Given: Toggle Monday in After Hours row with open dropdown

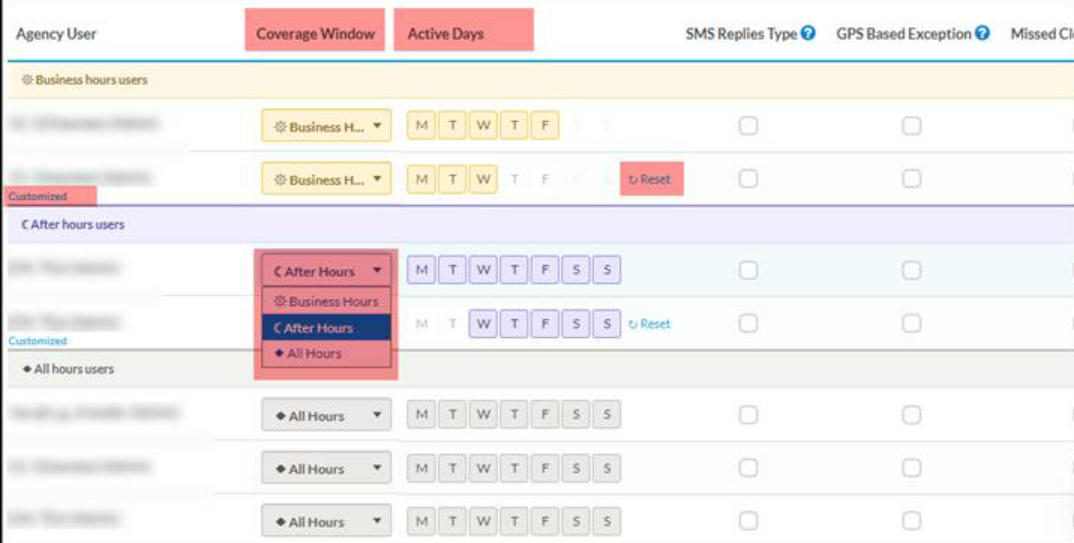Looking at the screenshot, I should coord(421,270).
